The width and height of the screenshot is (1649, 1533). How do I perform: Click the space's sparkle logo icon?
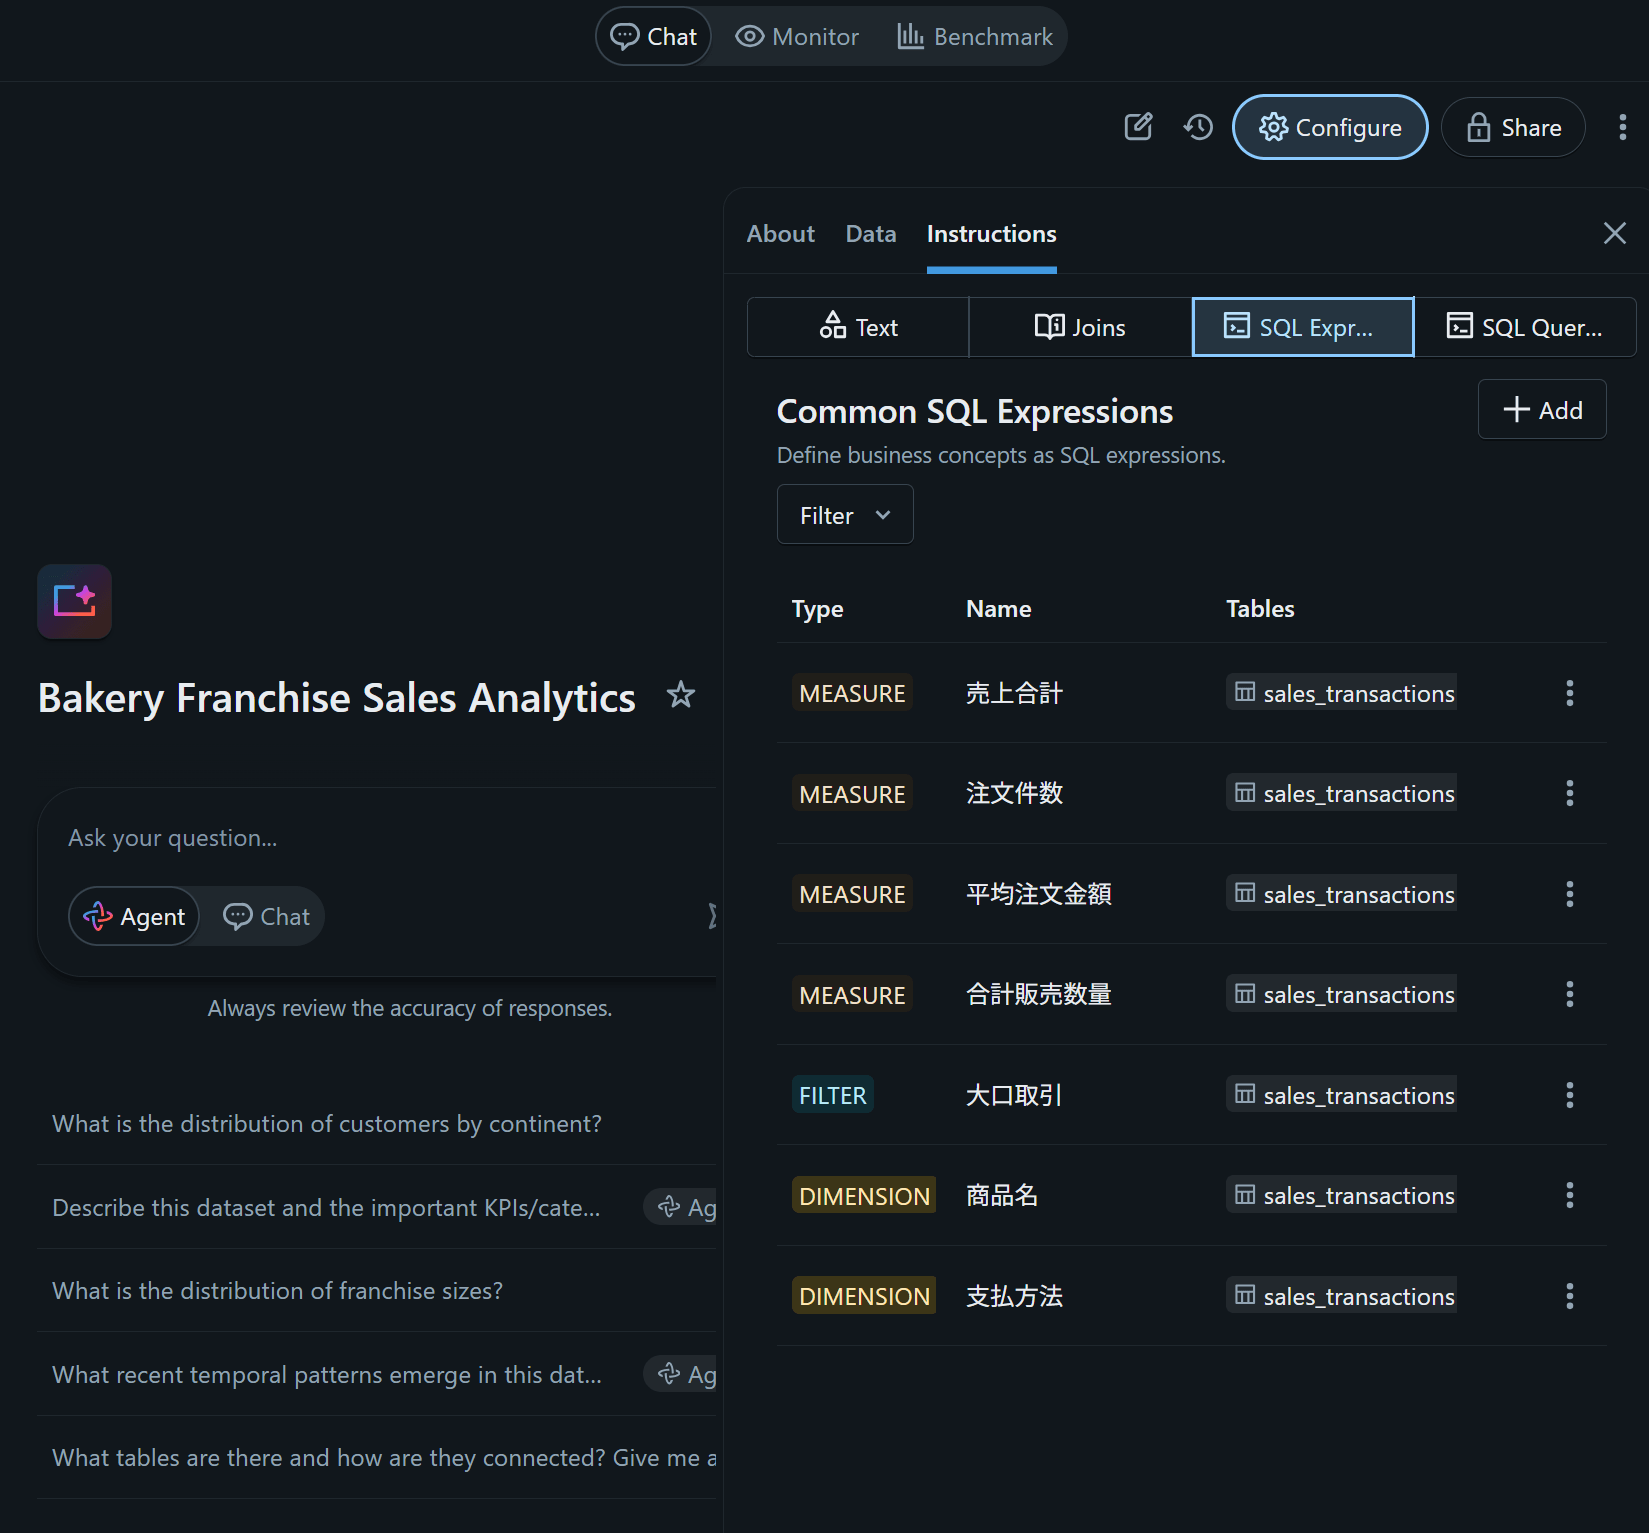pos(74,601)
